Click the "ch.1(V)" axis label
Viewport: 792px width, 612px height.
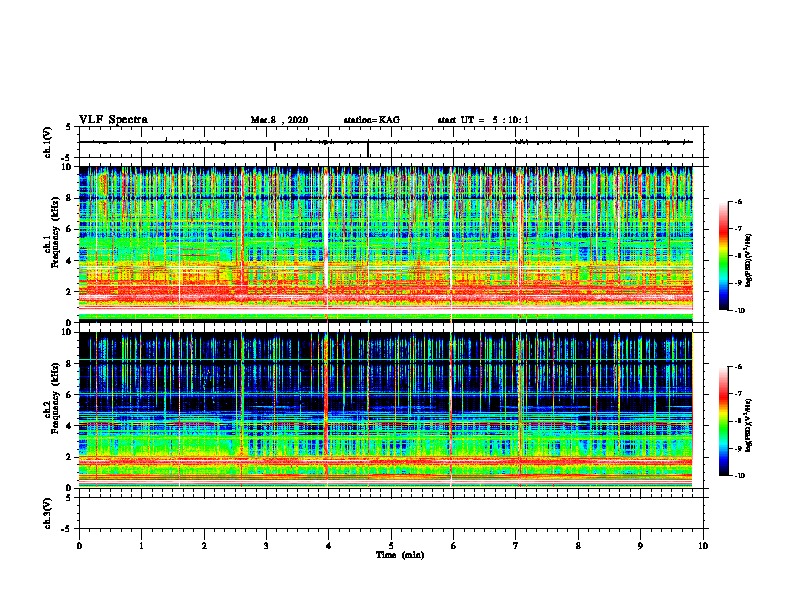coord(48,142)
